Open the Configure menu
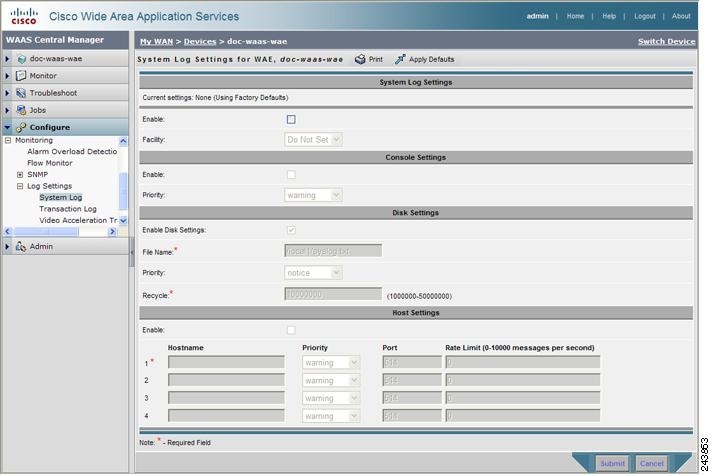 (50, 128)
